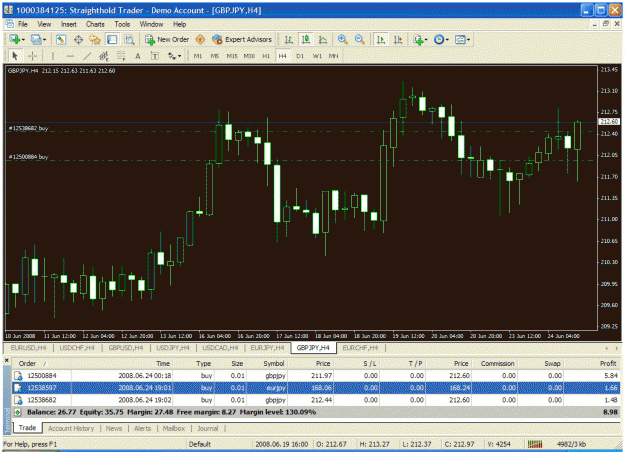Open the Profiles dropdown arrow
Viewport: 625px width, 452px height.
point(44,39)
